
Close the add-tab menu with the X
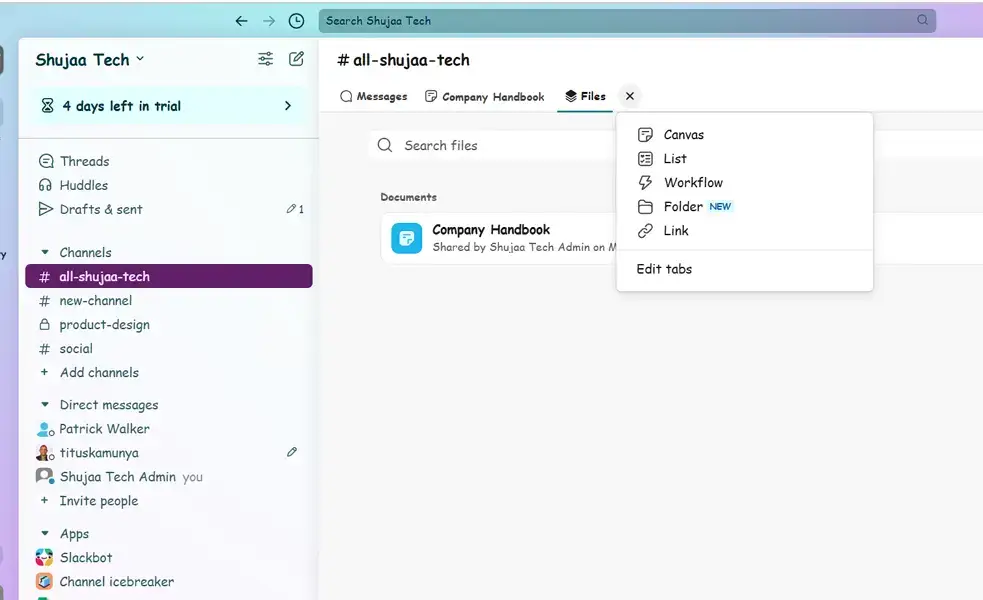click(630, 96)
